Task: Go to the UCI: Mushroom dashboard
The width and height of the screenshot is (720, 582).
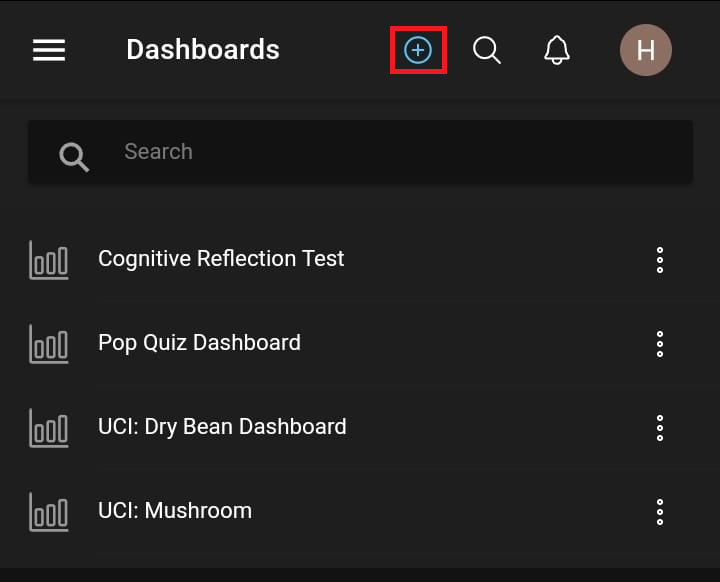Action: (x=175, y=511)
